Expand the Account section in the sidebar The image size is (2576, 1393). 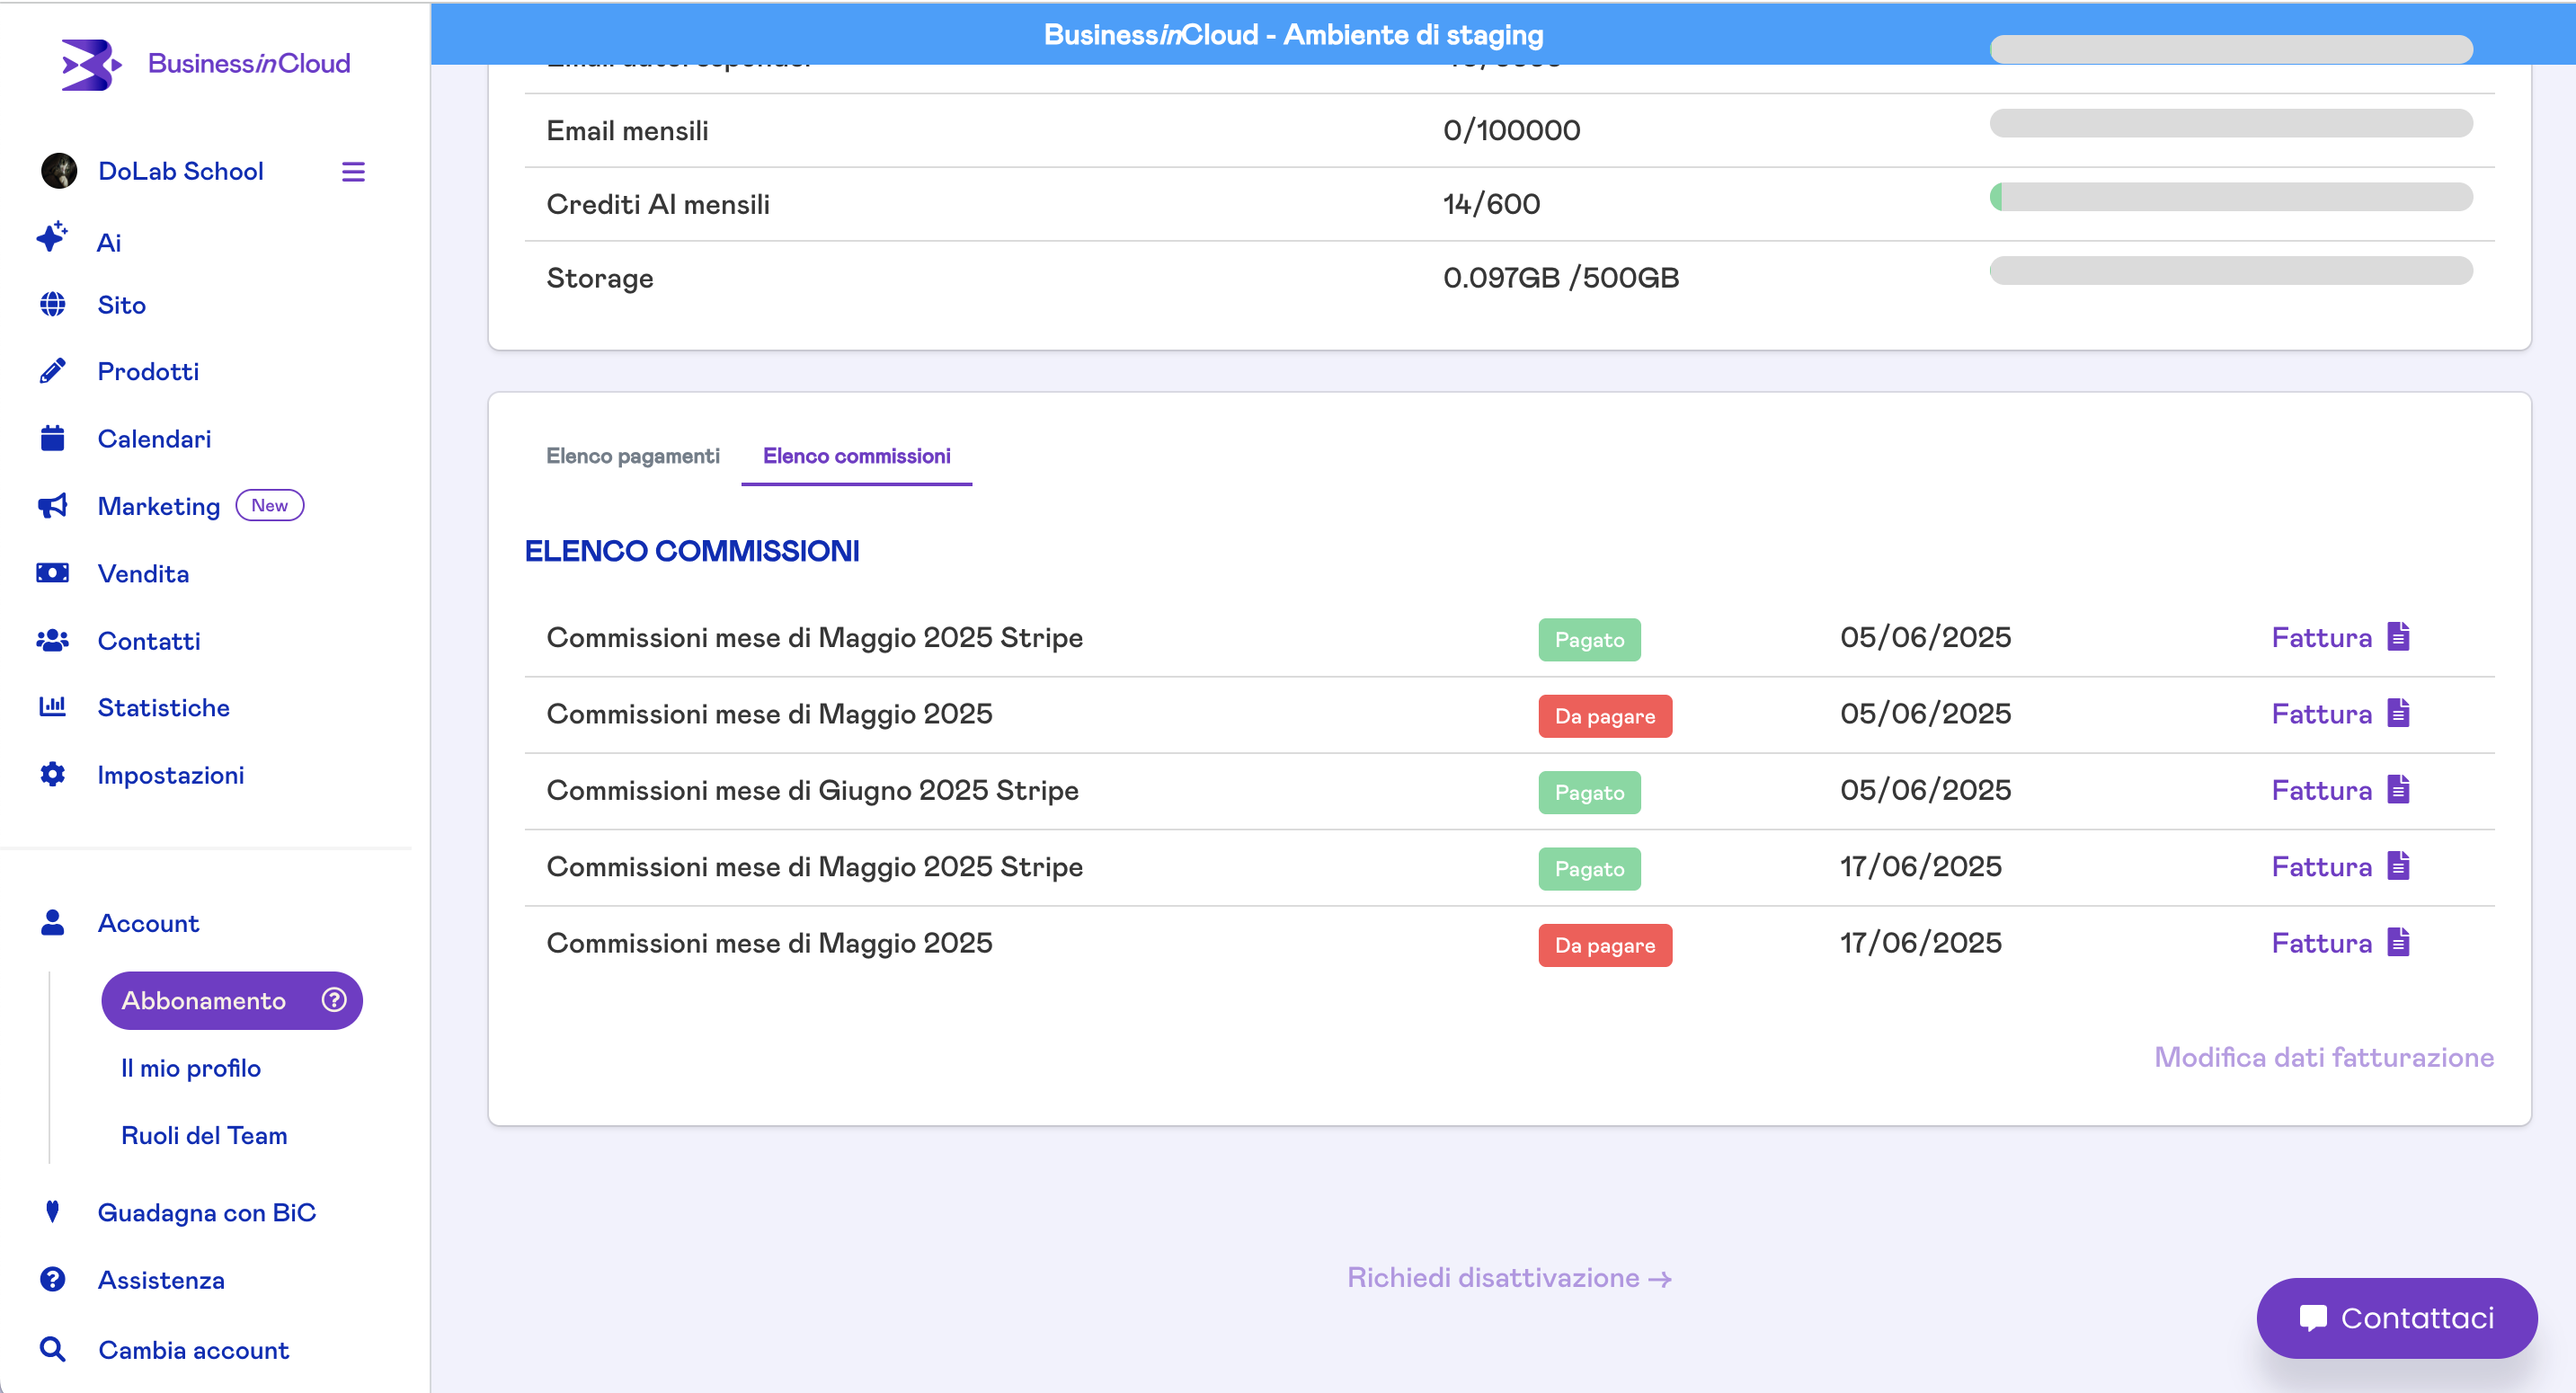(148, 923)
